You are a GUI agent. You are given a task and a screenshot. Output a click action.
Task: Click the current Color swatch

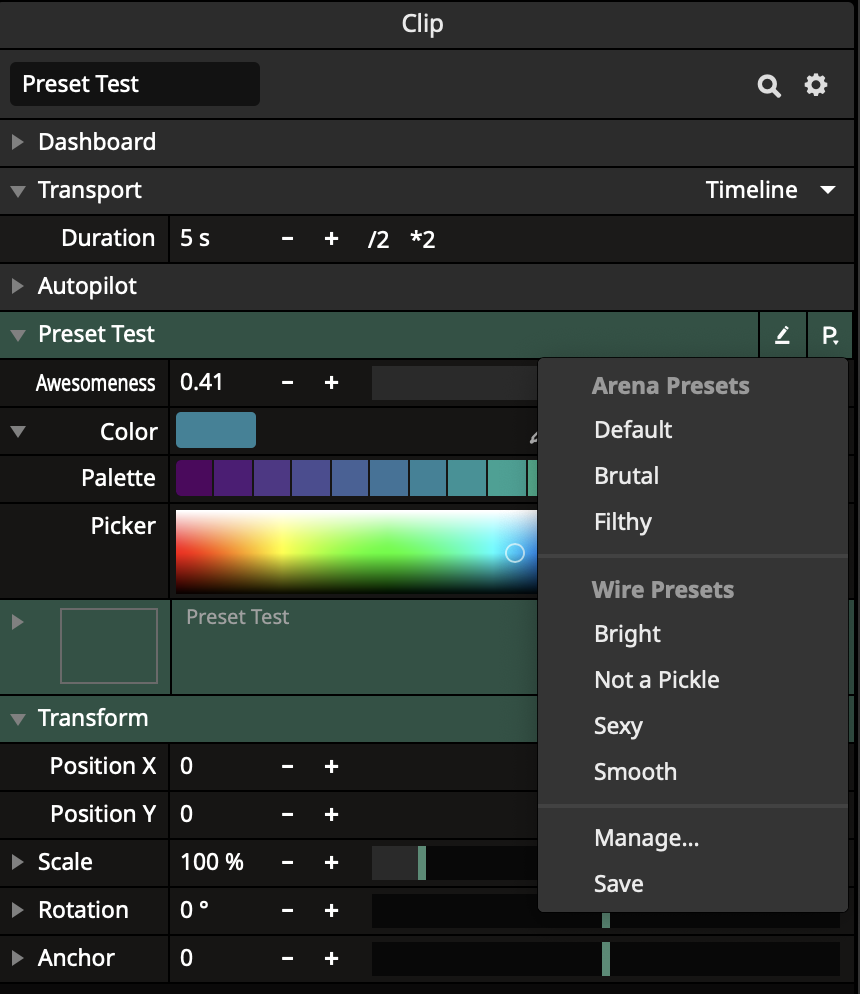point(216,430)
